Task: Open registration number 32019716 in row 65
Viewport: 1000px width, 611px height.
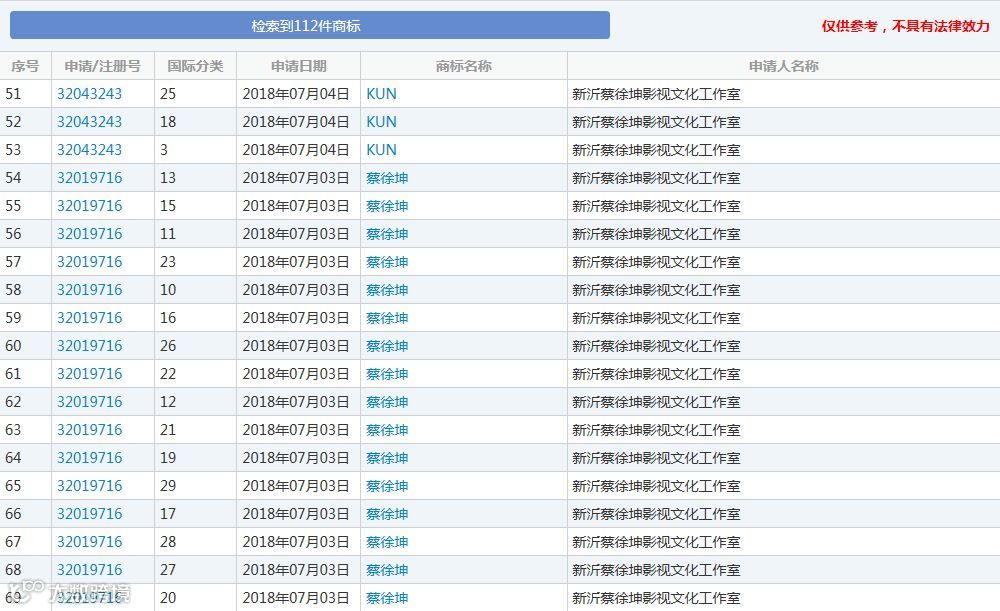Action: 89,487
